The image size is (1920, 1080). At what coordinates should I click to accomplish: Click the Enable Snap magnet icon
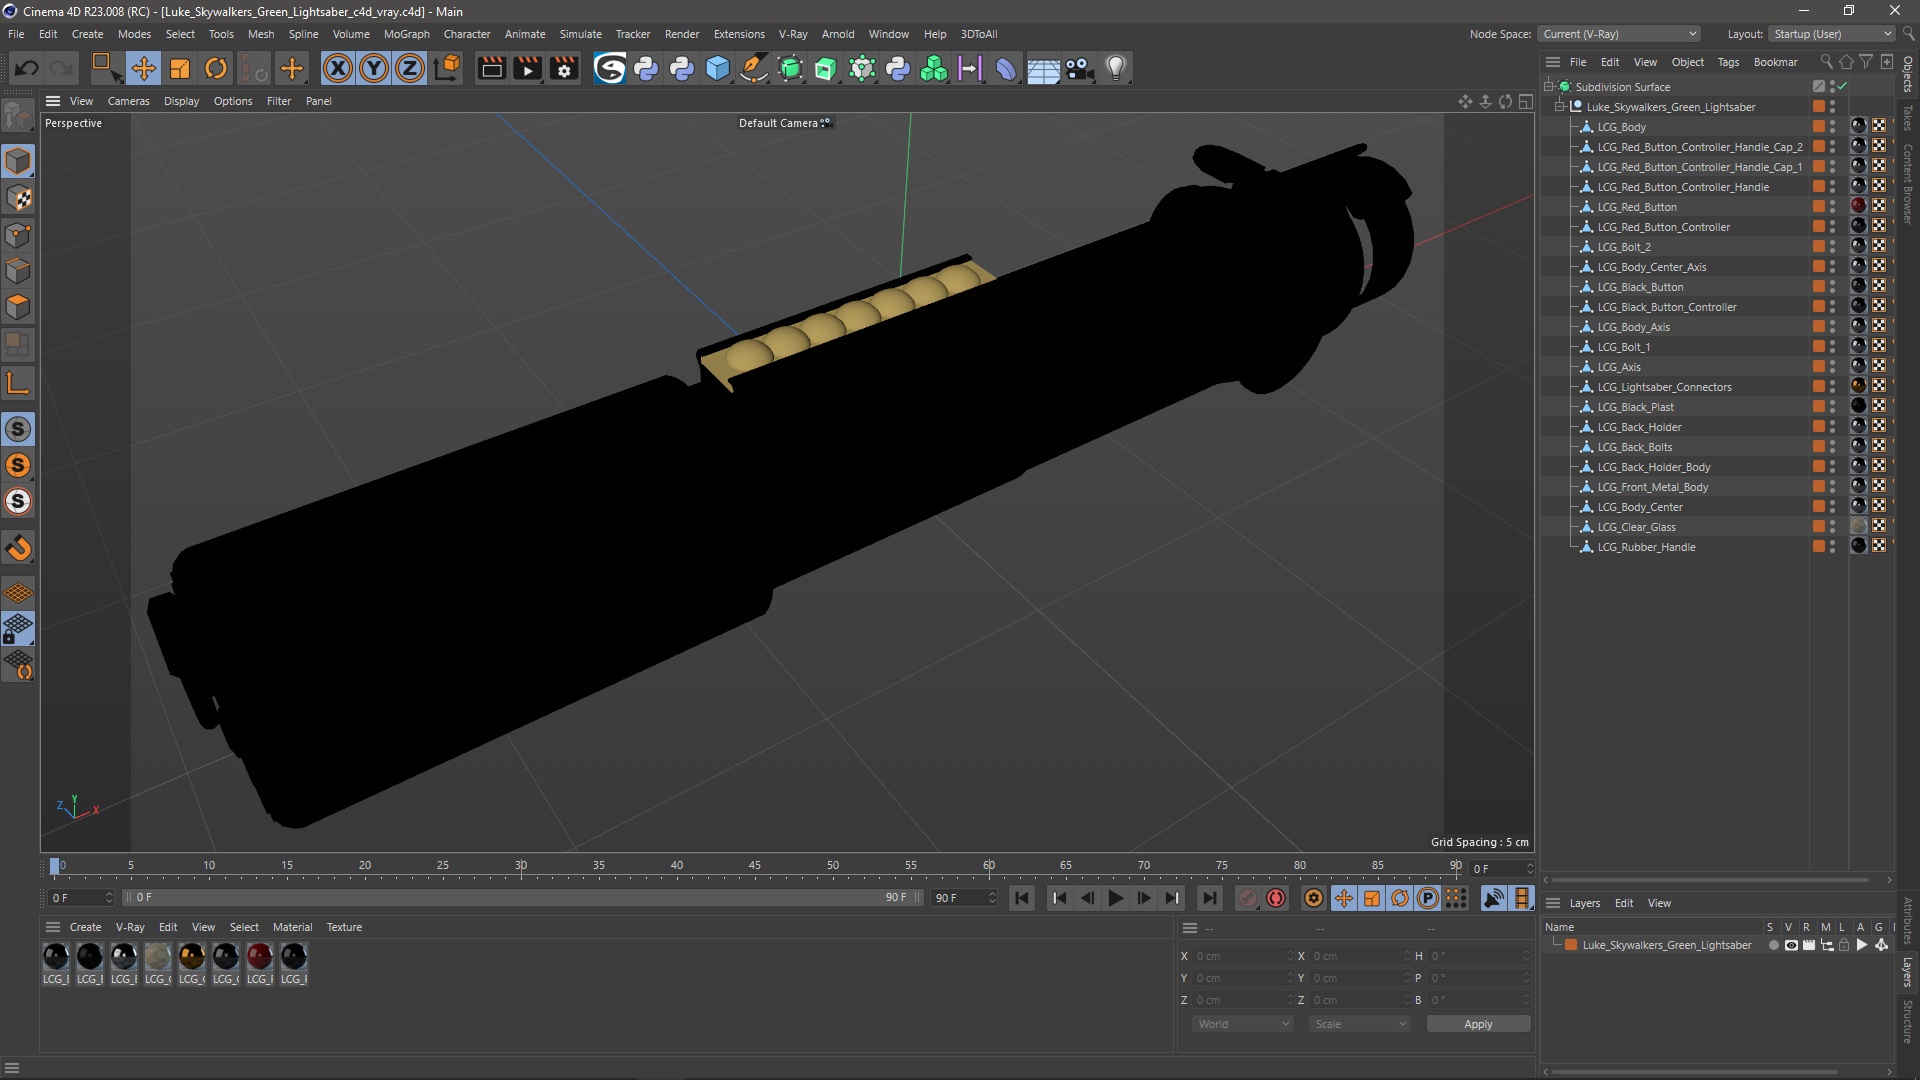click(x=18, y=548)
